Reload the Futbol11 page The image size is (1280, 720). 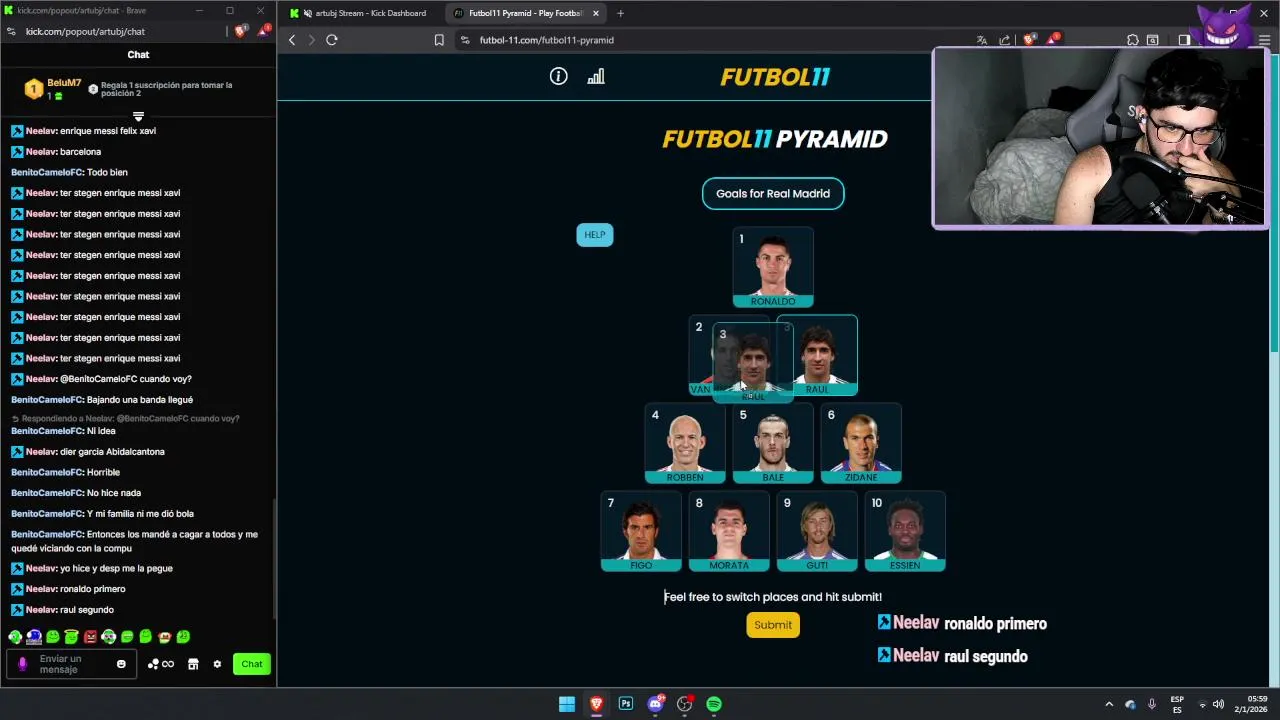click(332, 40)
